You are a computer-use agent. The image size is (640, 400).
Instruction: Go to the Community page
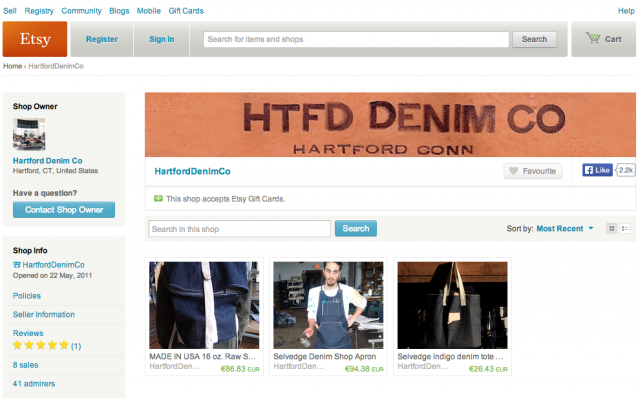[x=81, y=11]
